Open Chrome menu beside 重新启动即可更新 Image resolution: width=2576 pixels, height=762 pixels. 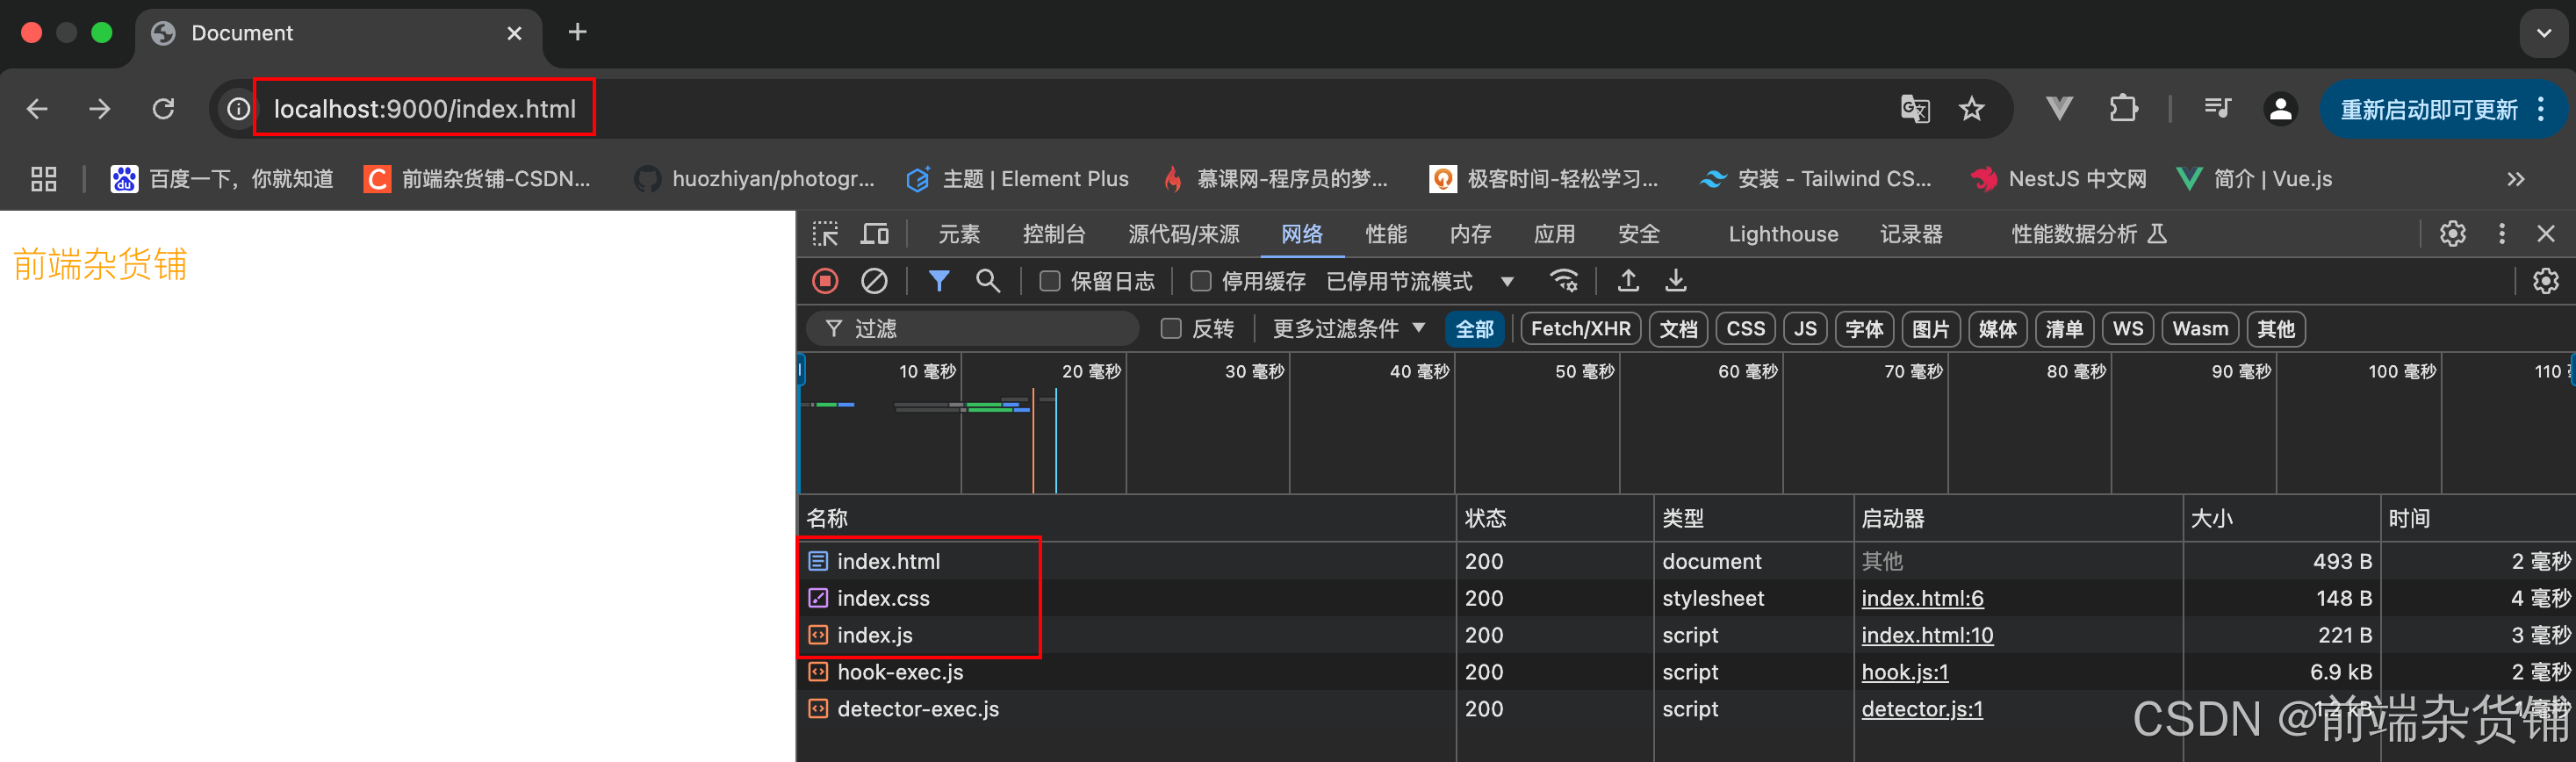click(x=2541, y=109)
